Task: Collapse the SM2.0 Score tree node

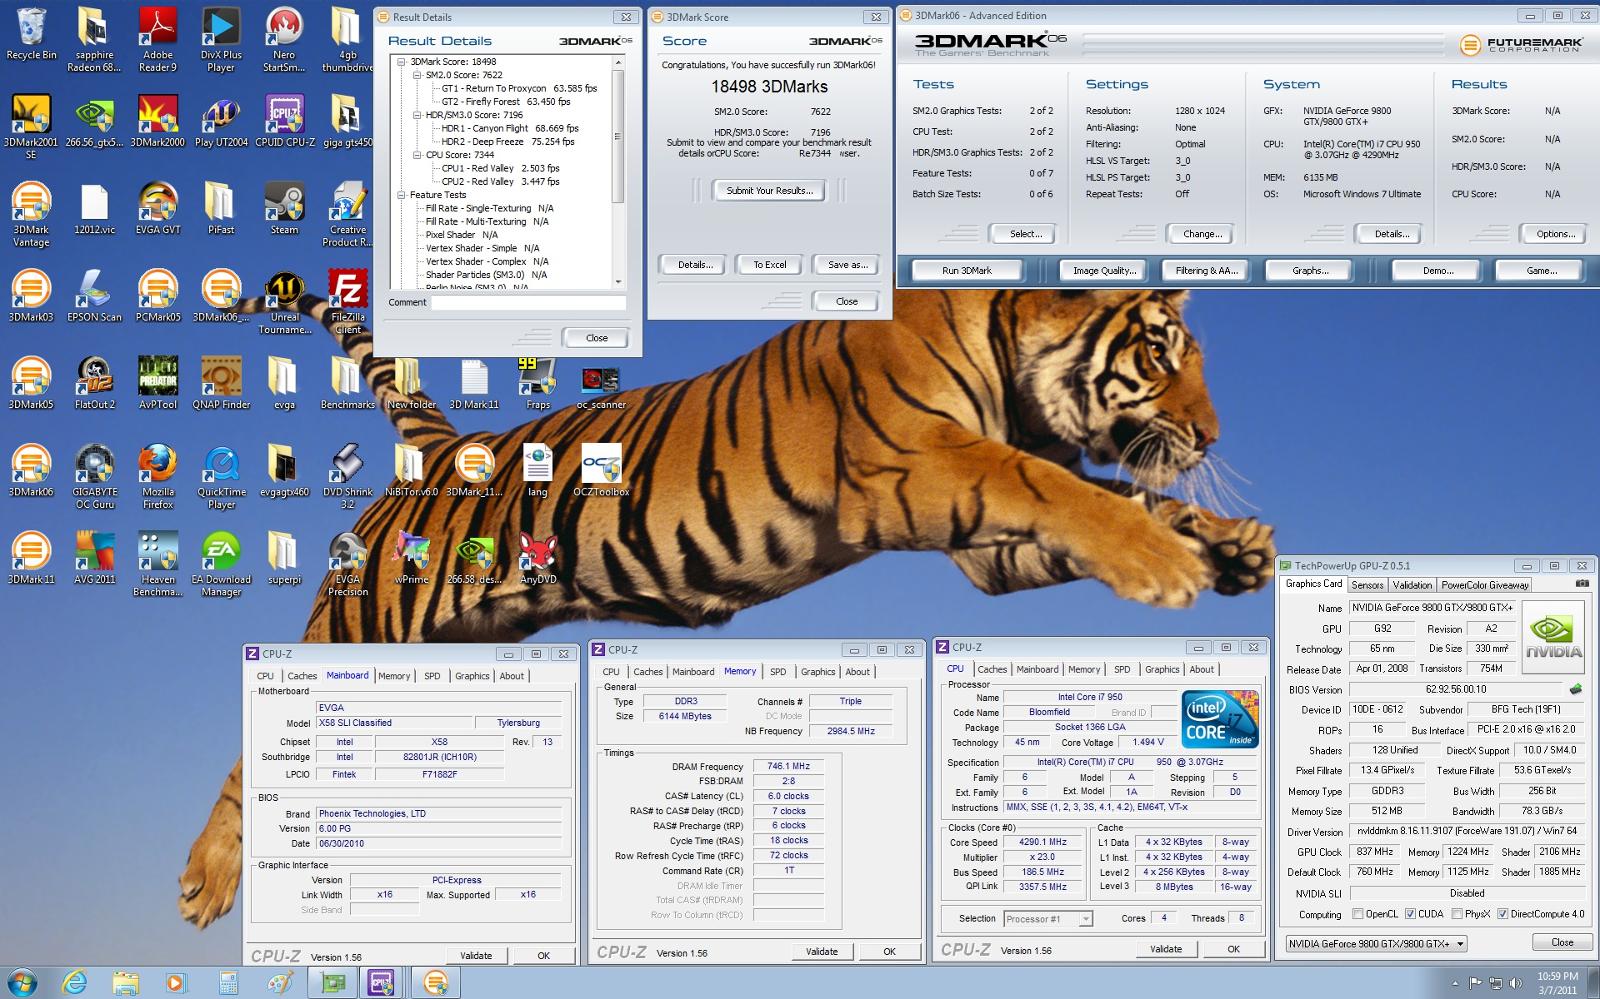Action: [x=417, y=75]
